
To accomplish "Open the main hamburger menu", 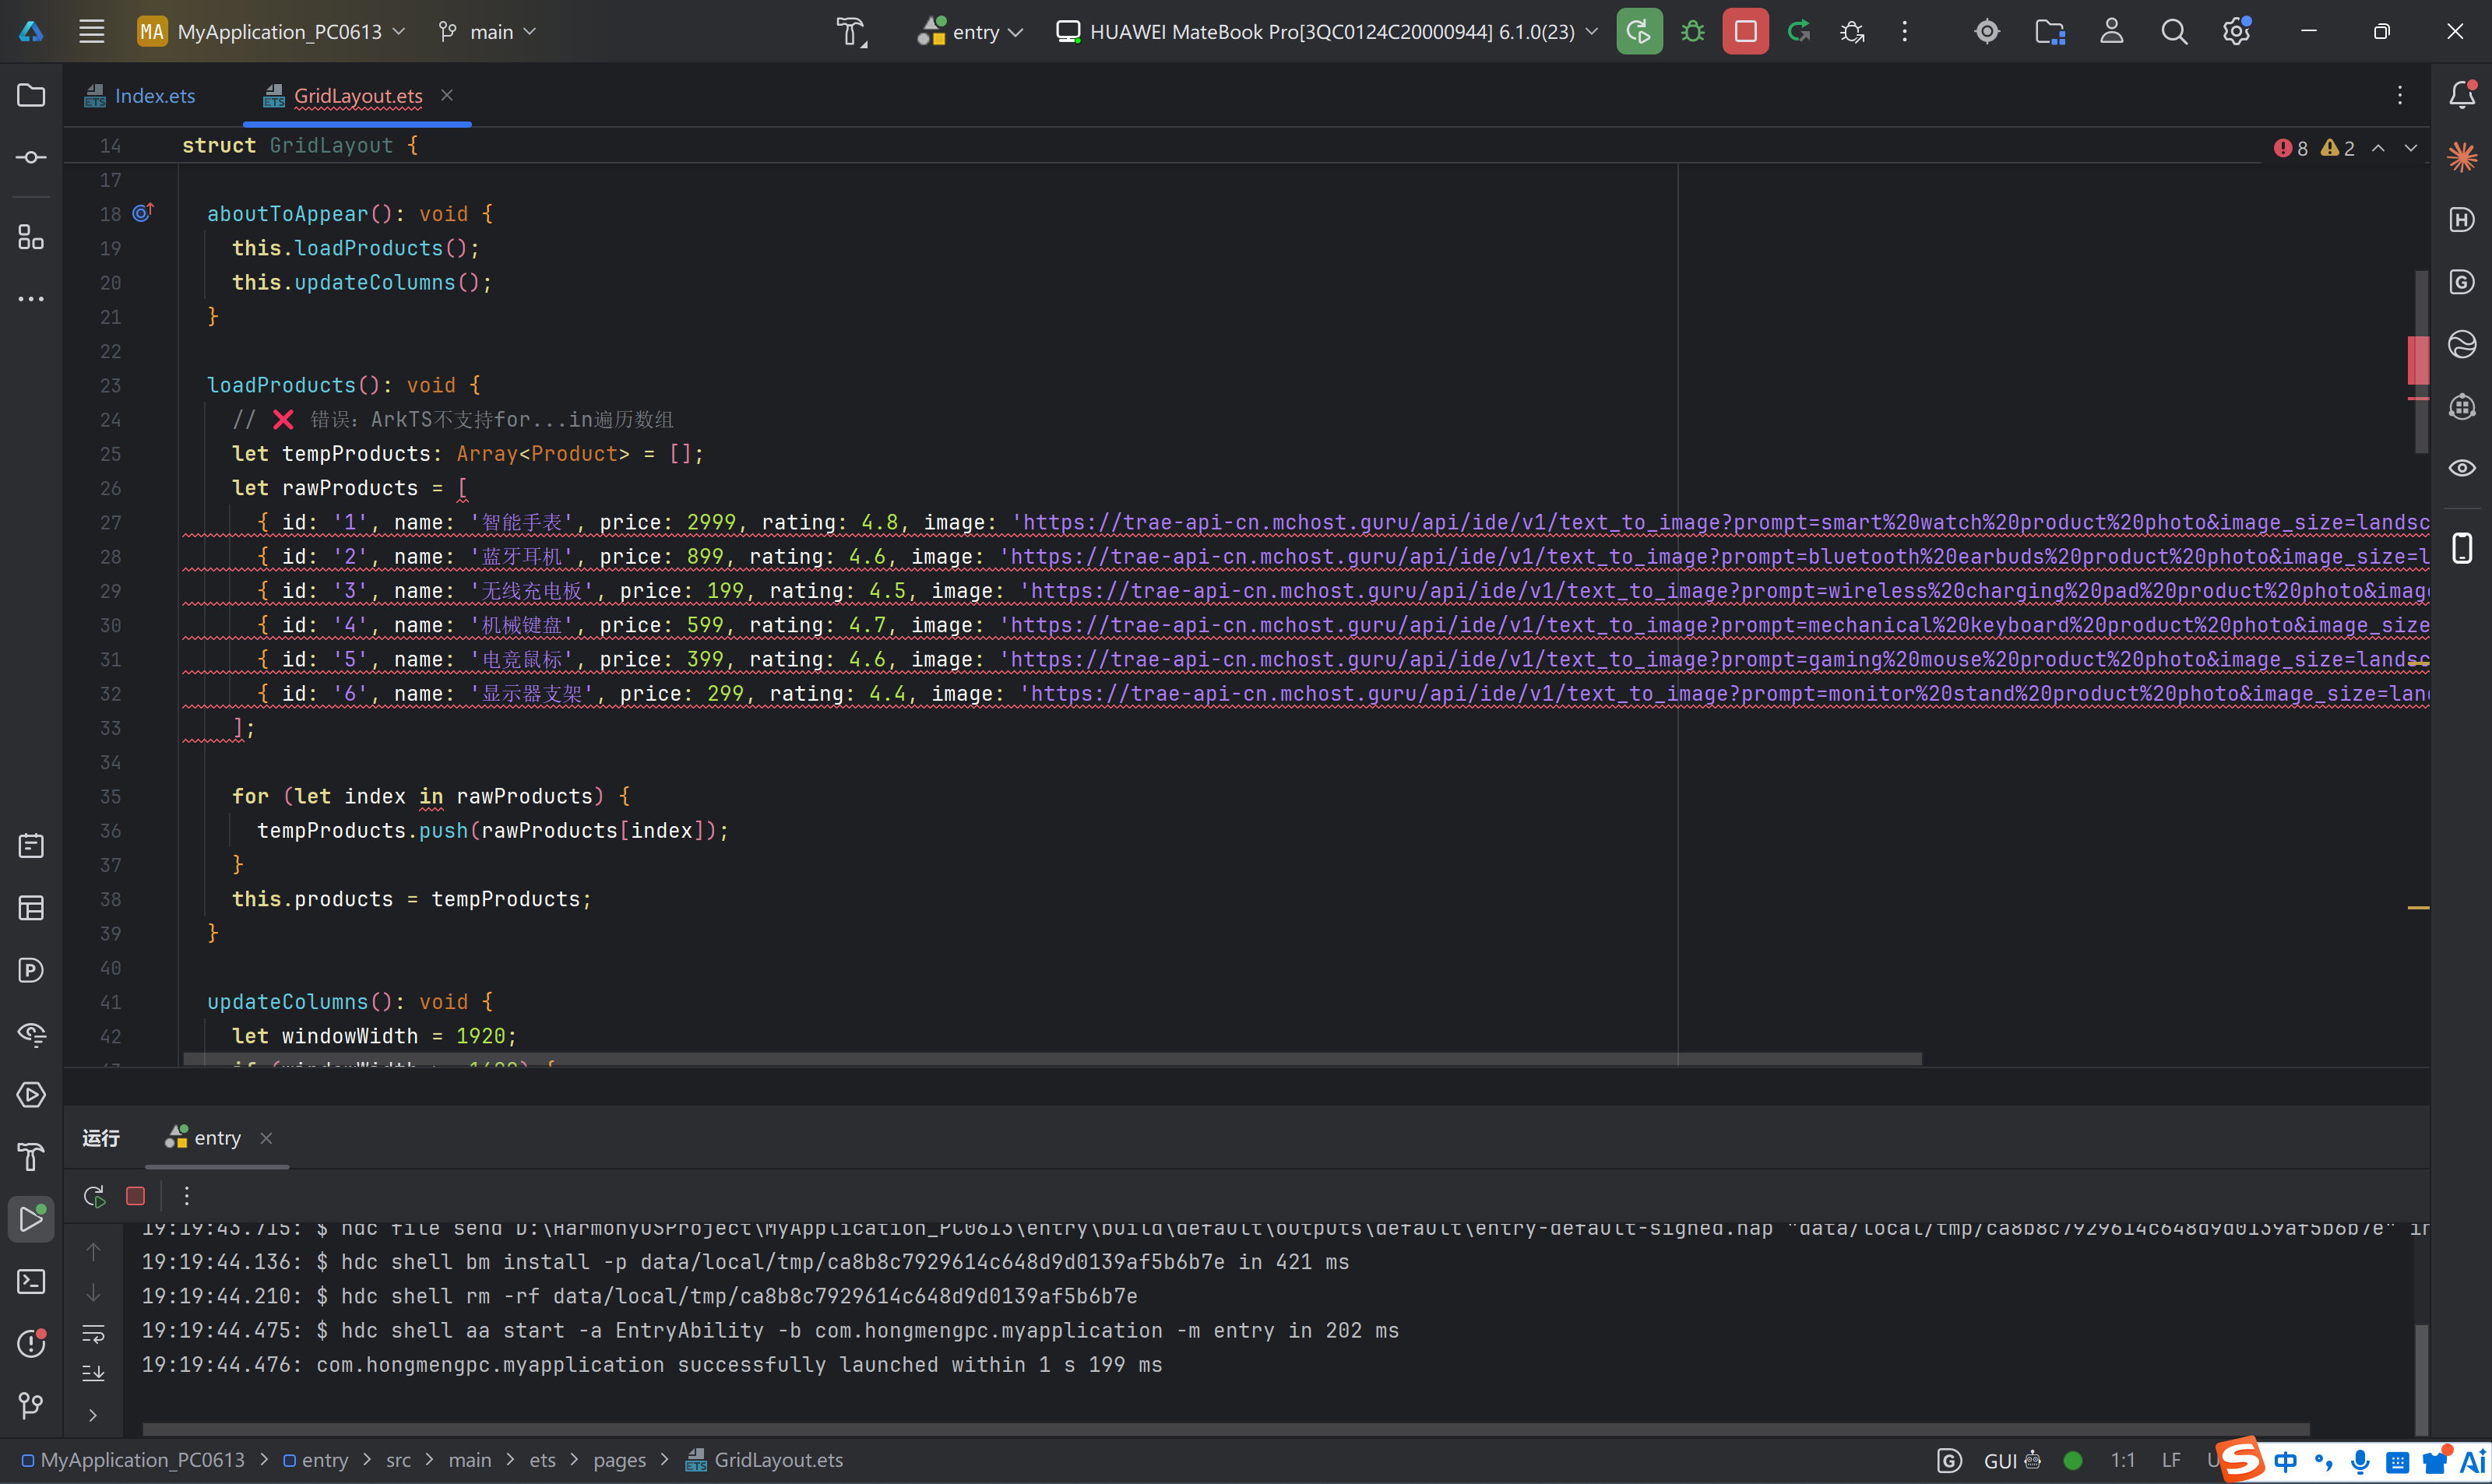I will pyautogui.click(x=92, y=31).
